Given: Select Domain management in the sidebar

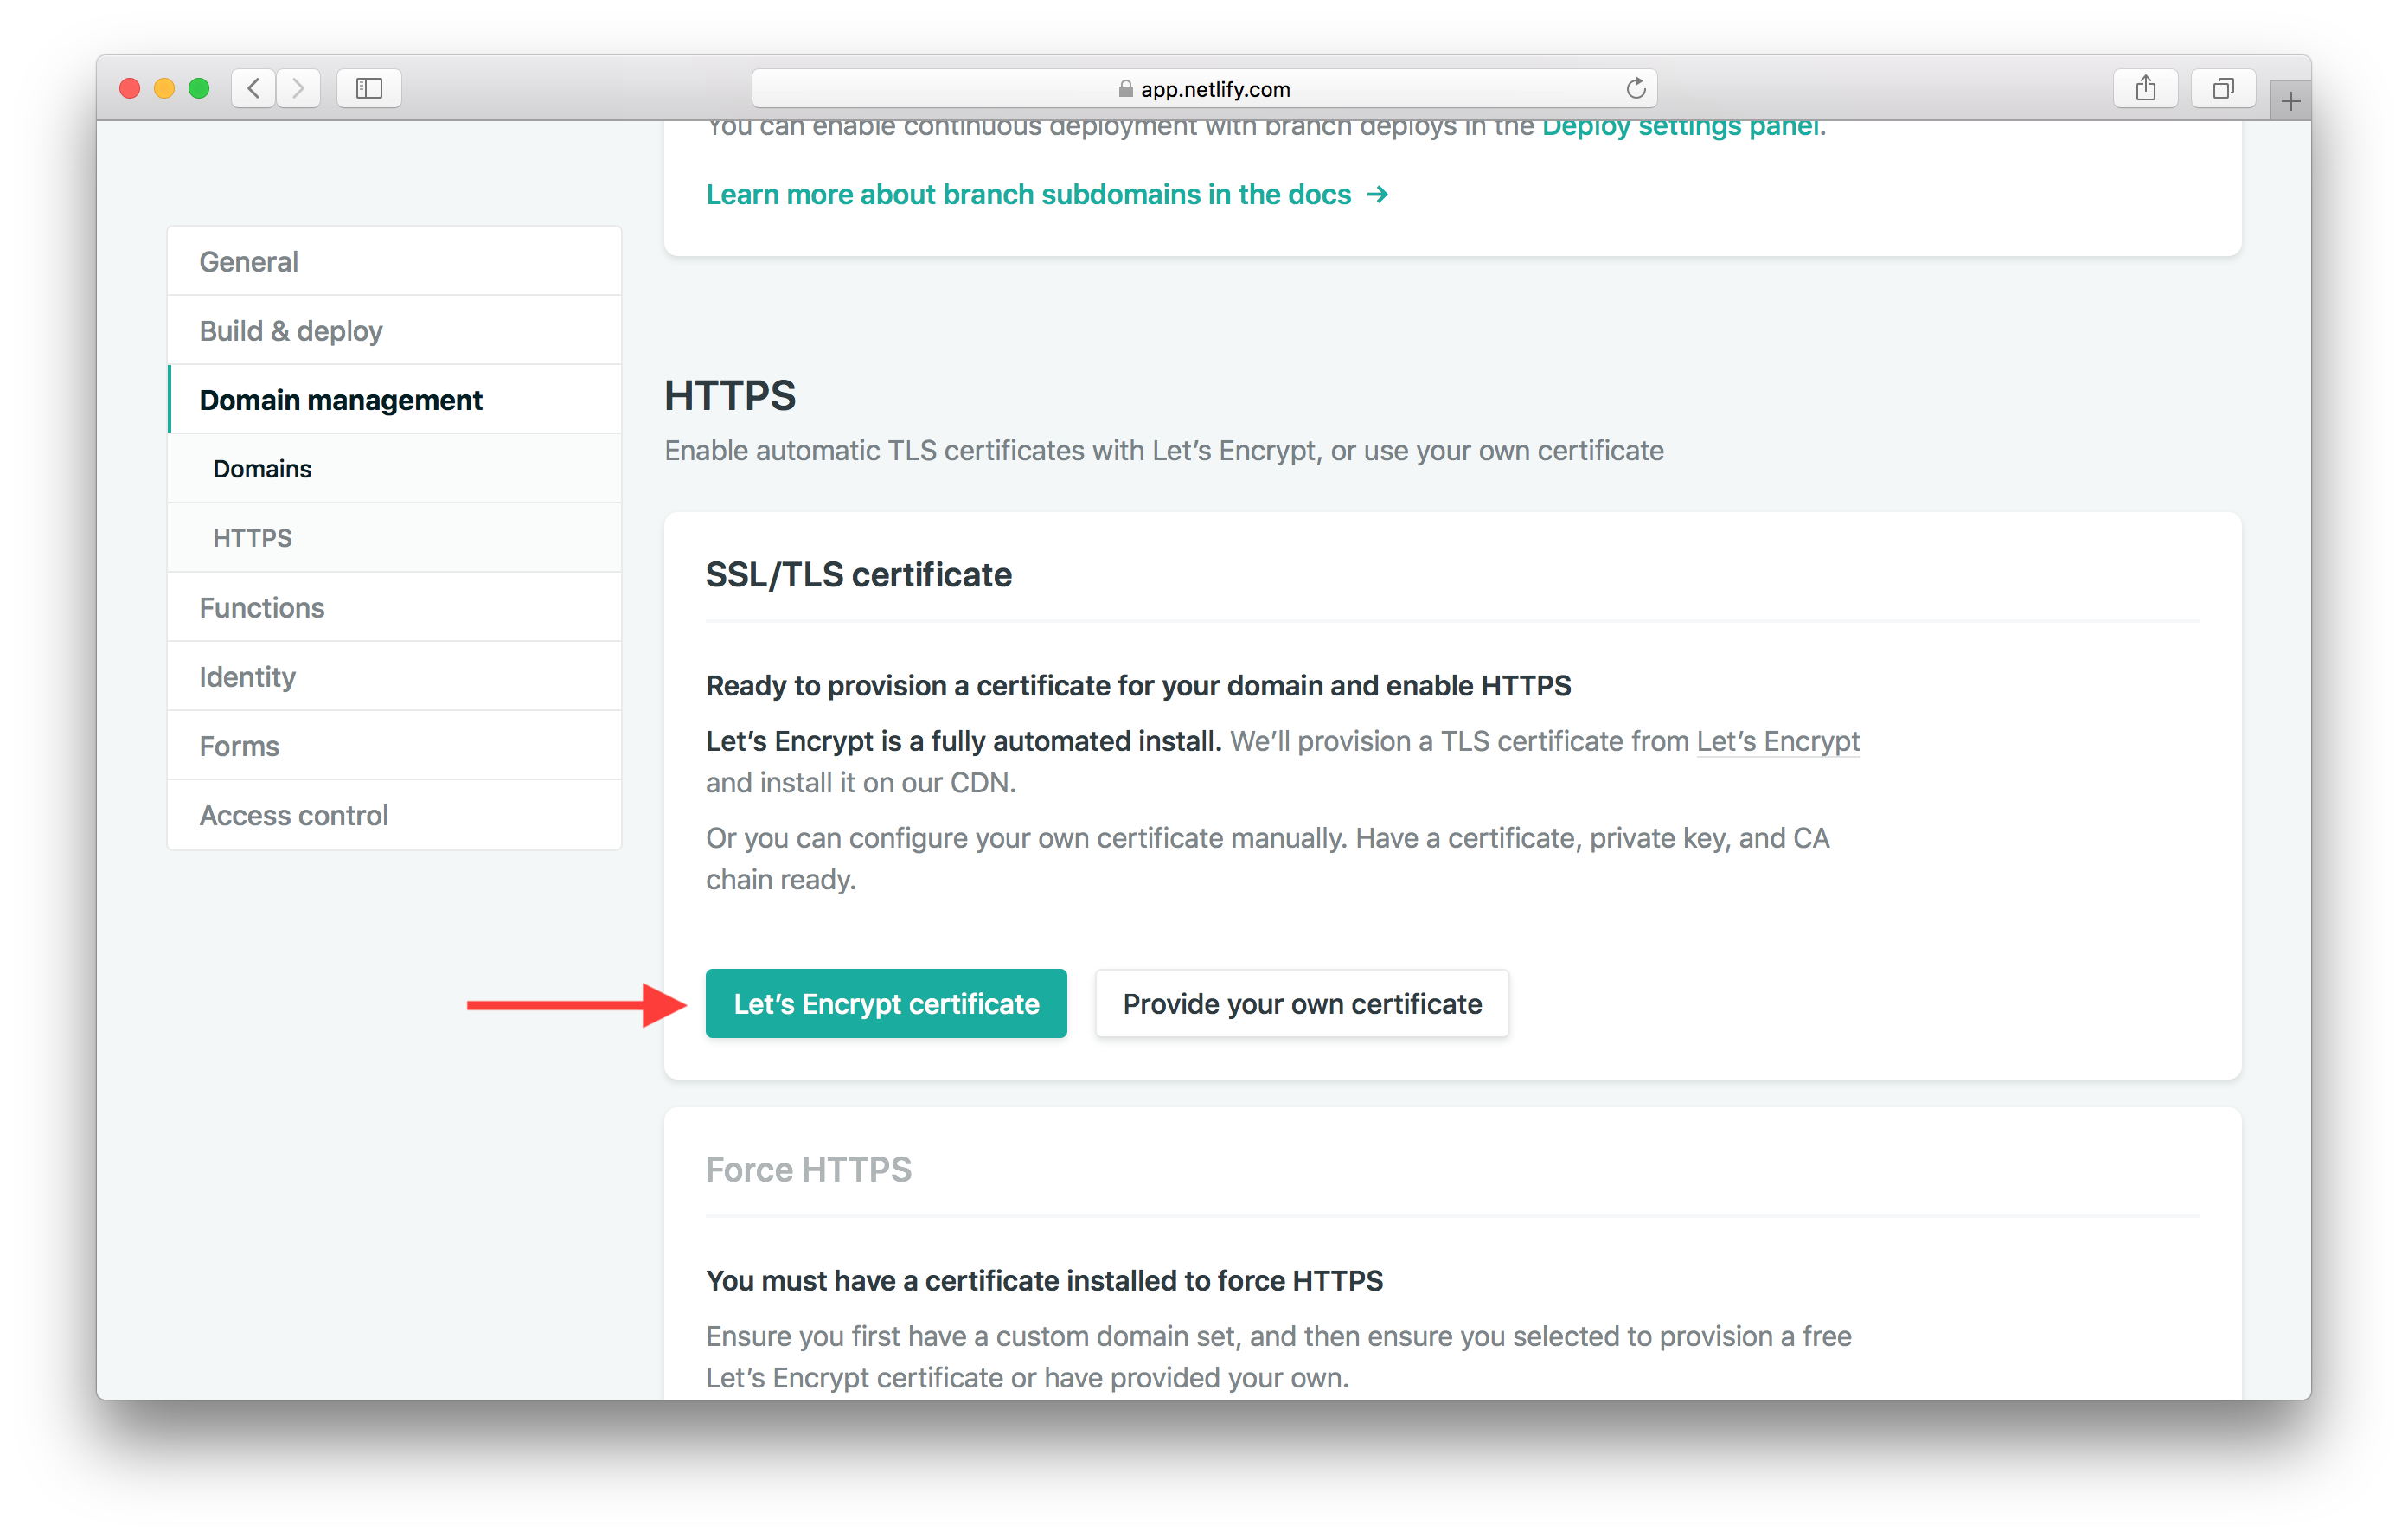Looking at the screenshot, I should click(341, 400).
